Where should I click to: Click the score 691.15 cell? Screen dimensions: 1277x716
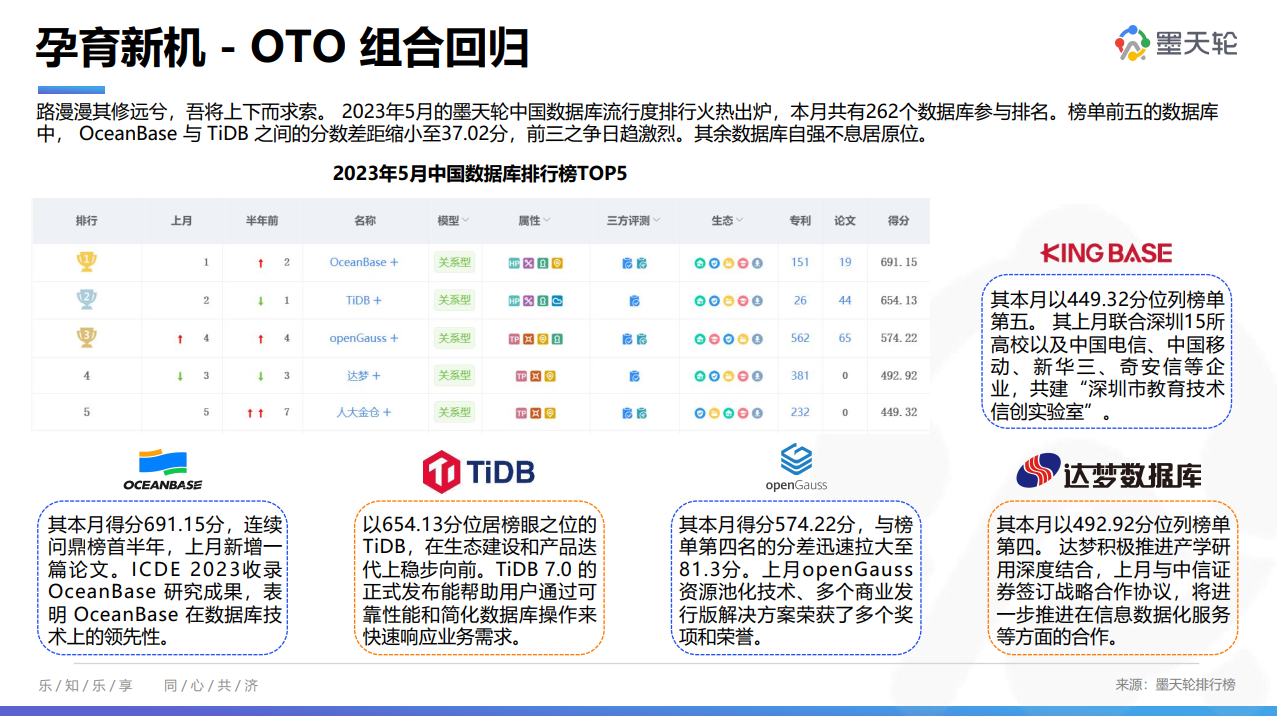pyautogui.click(x=898, y=262)
